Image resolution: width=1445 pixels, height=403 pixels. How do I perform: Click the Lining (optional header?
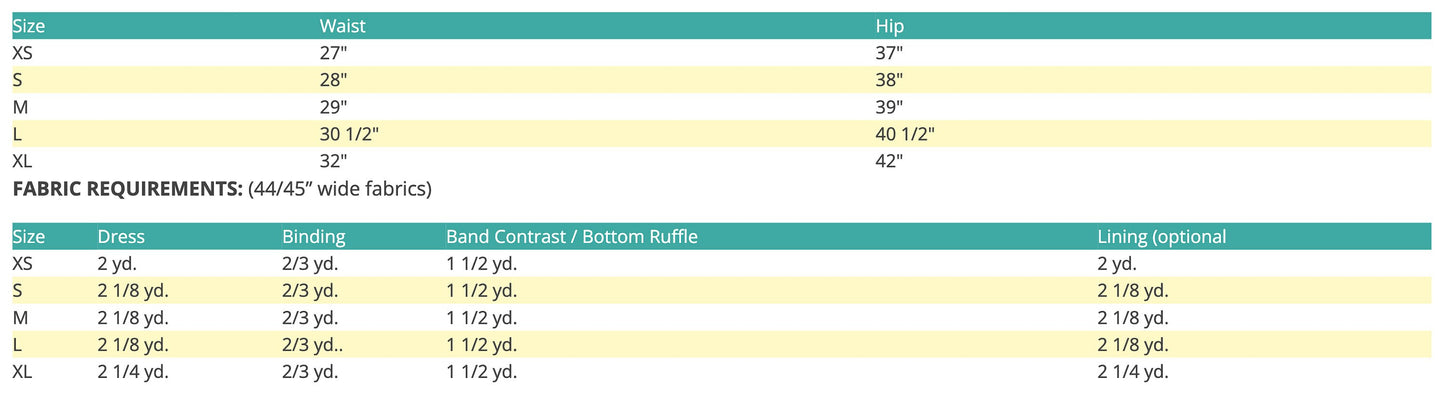tap(1161, 237)
